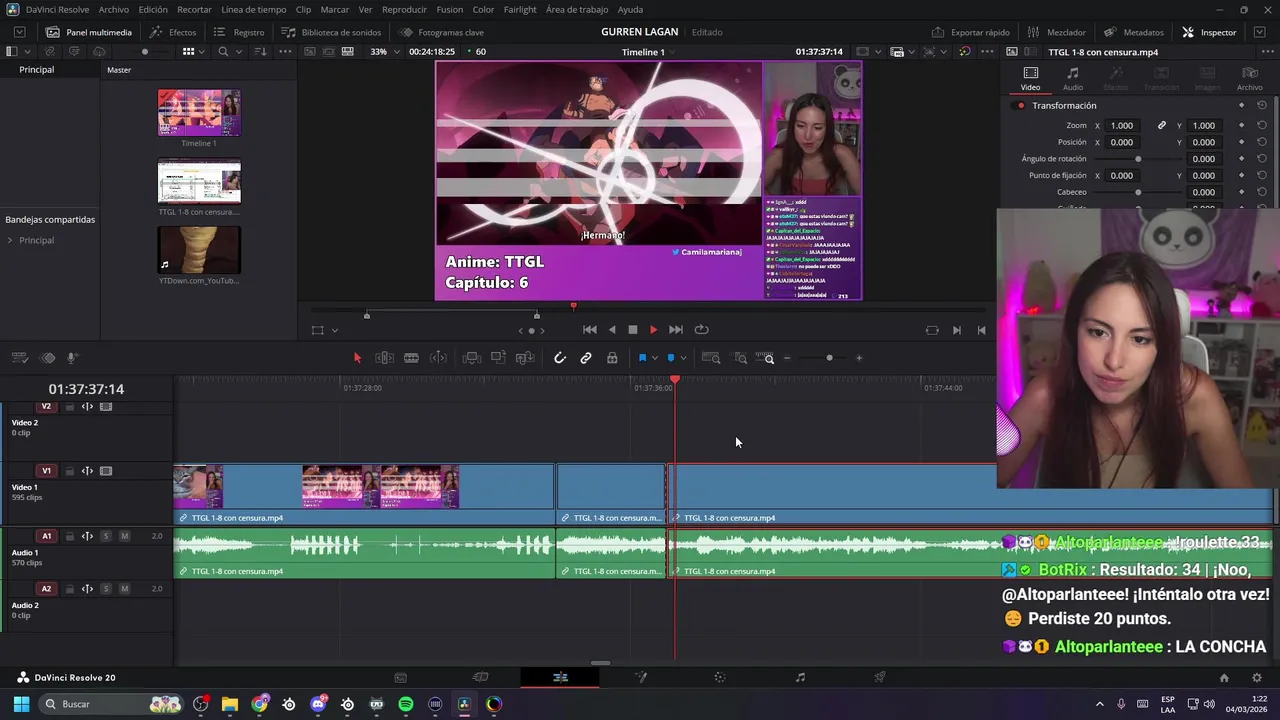Open the Mezclador panel
1280x720 pixels.
click(x=1058, y=32)
